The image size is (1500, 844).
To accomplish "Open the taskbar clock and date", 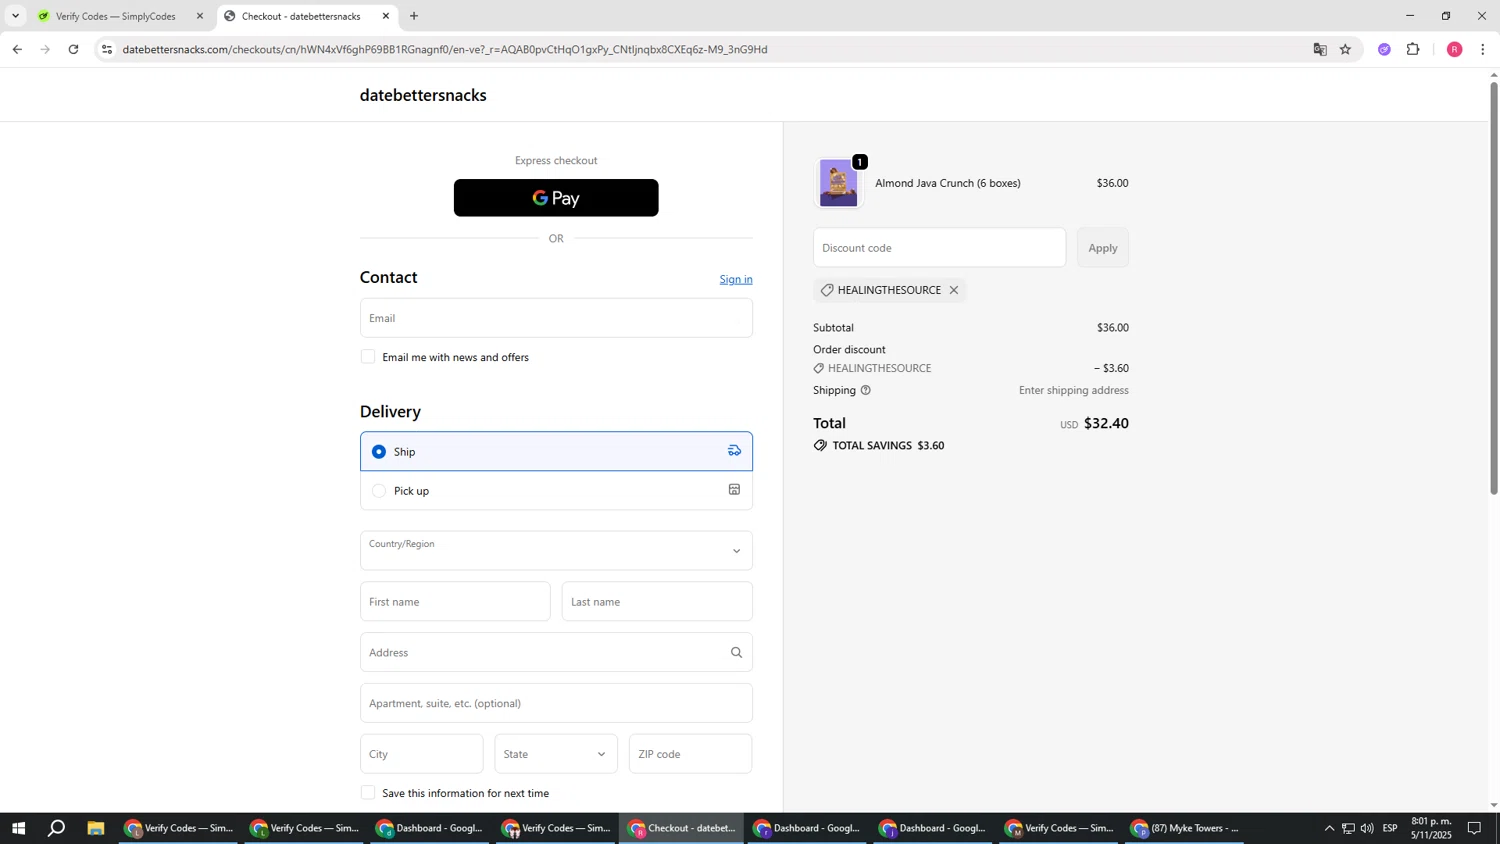I will [x=1431, y=828].
